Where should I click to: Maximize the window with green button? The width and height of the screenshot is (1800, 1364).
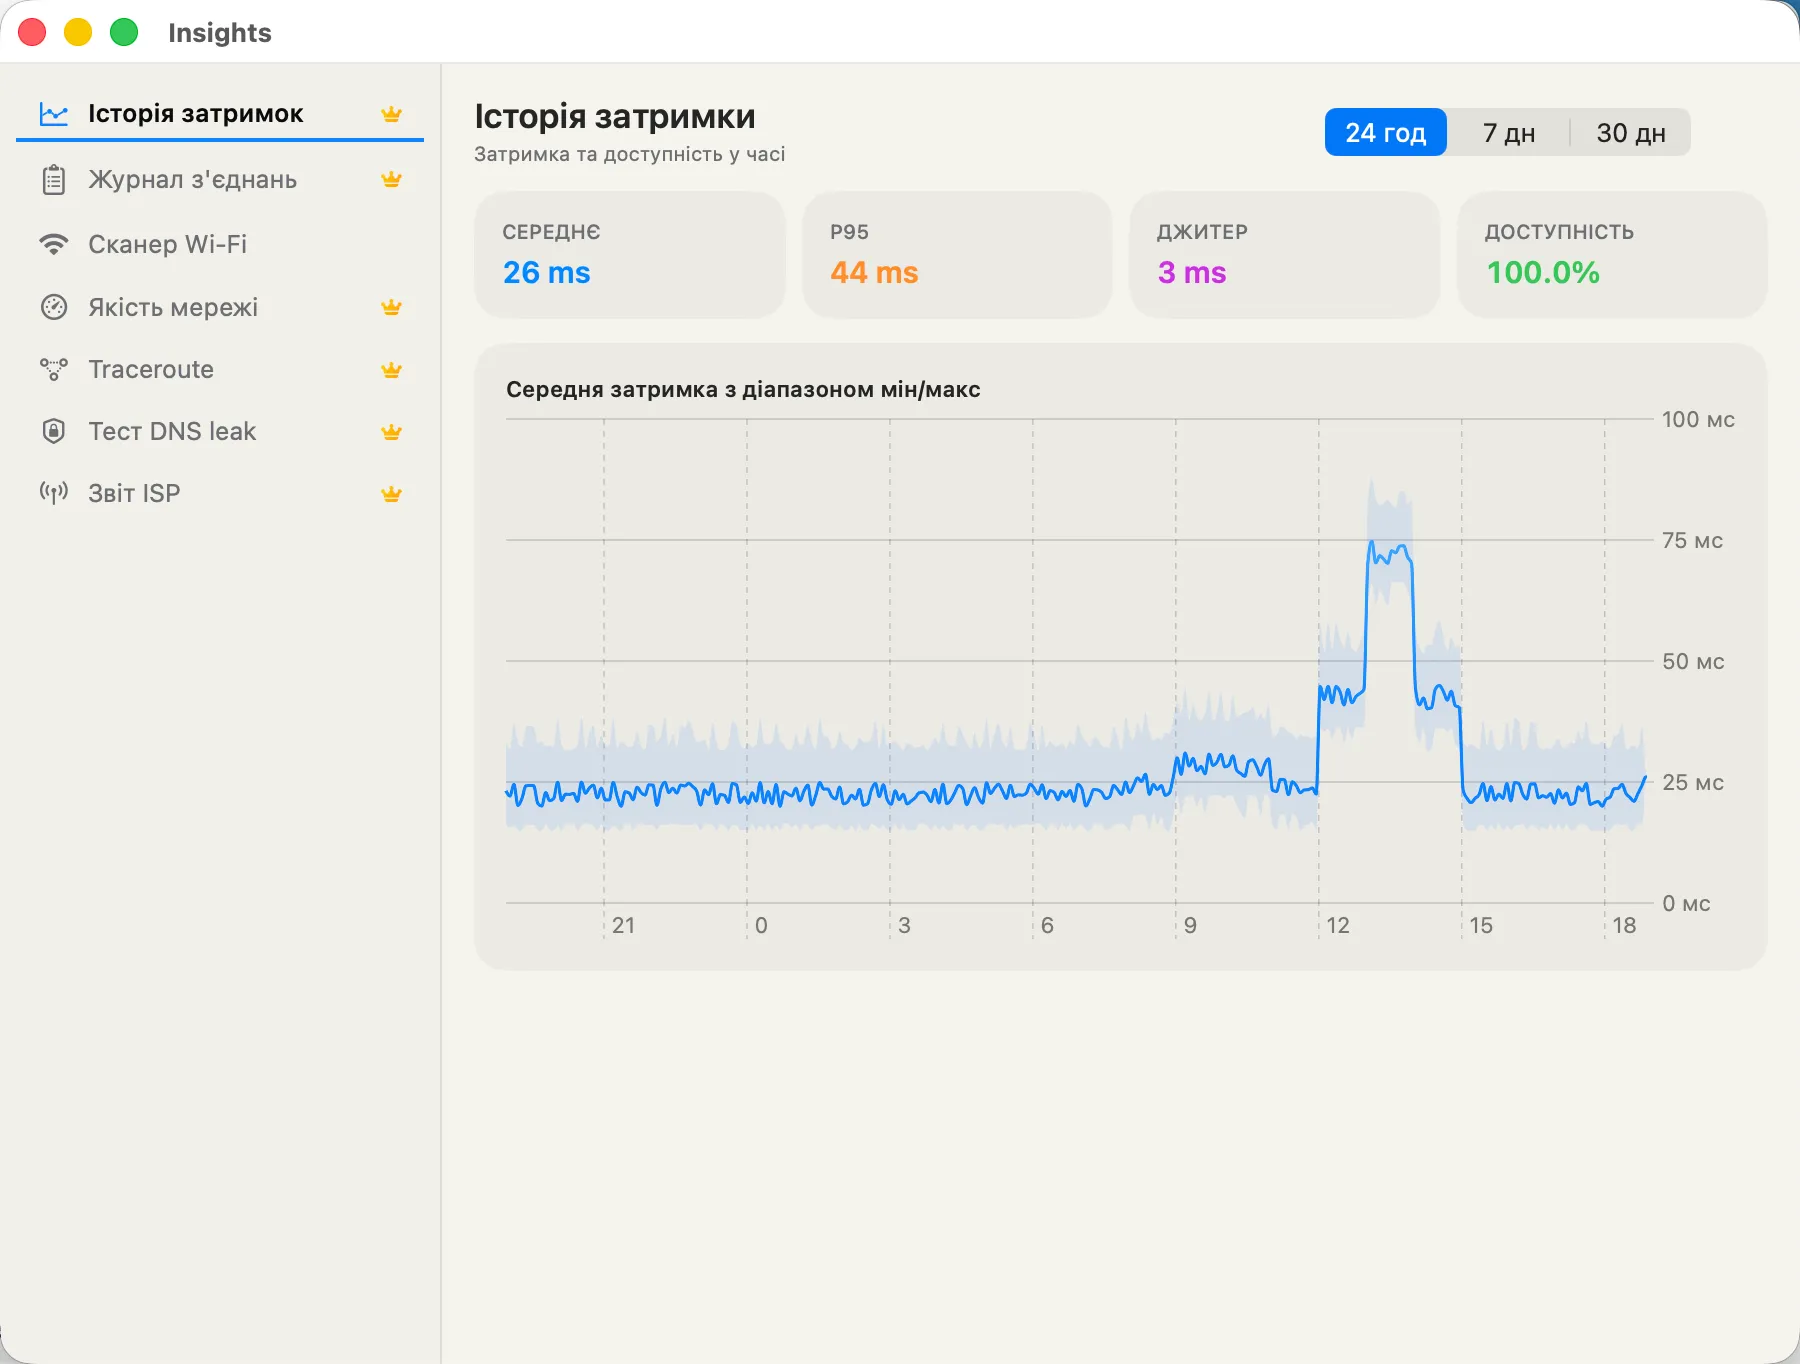124,32
